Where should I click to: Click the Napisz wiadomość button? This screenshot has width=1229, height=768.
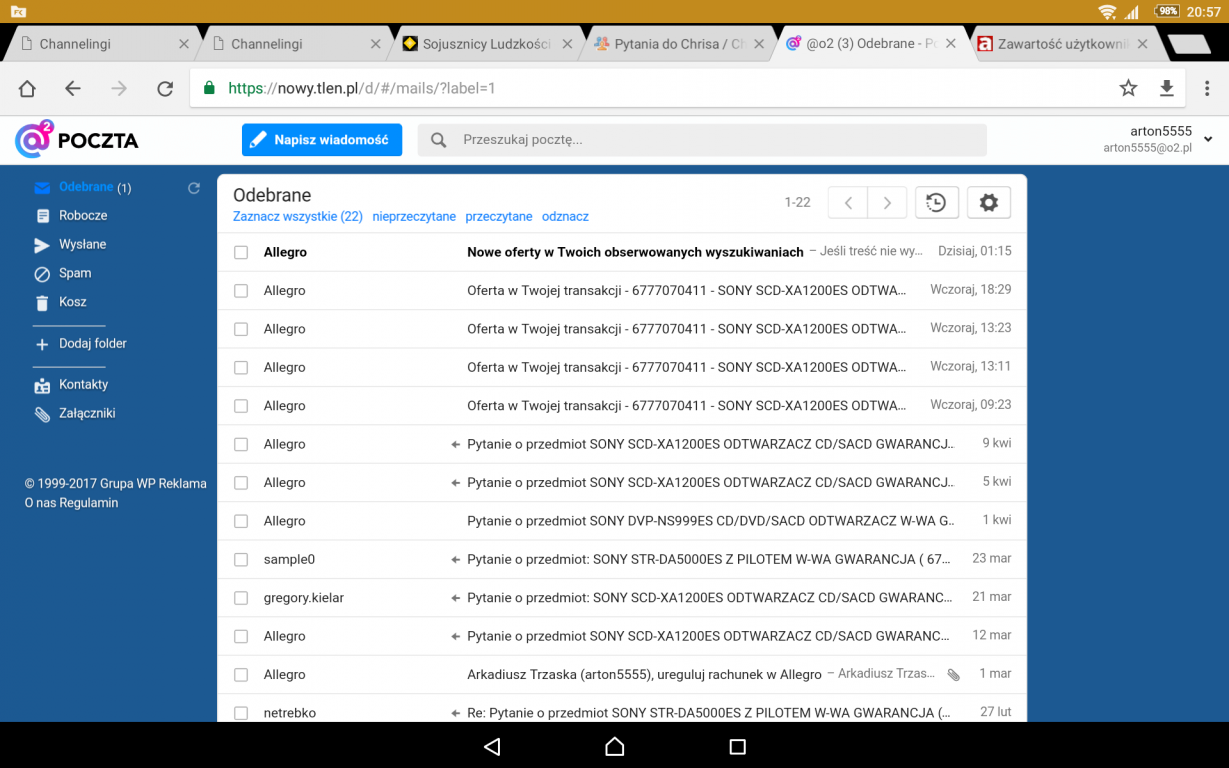point(322,140)
